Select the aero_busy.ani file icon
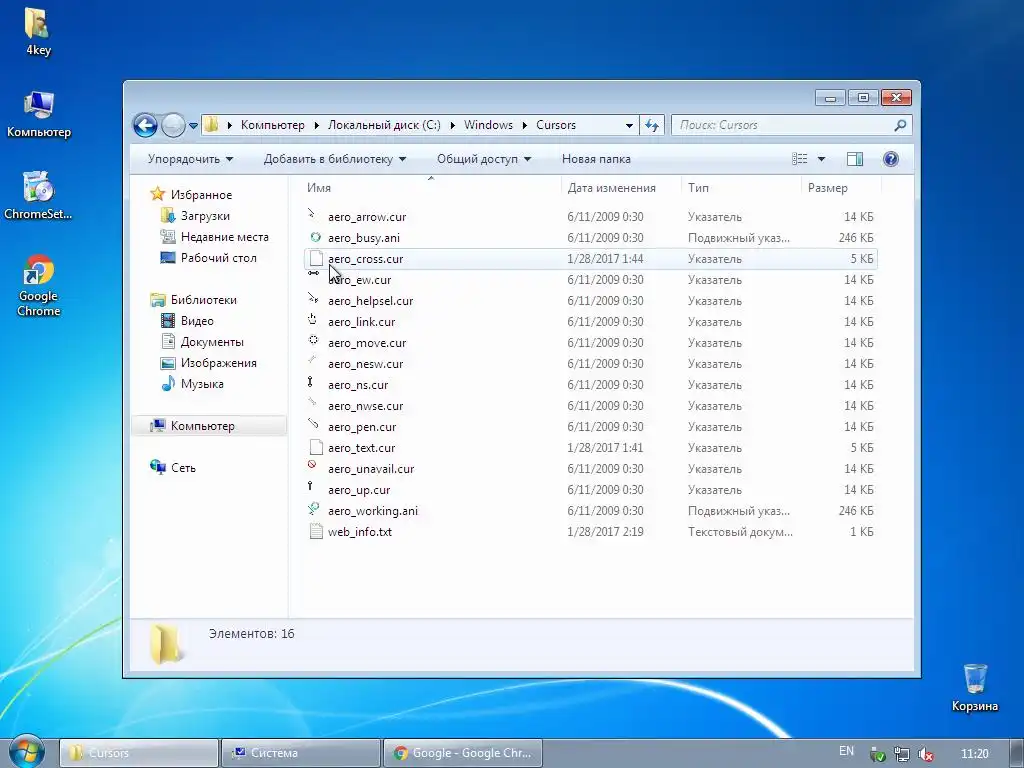 click(315, 237)
